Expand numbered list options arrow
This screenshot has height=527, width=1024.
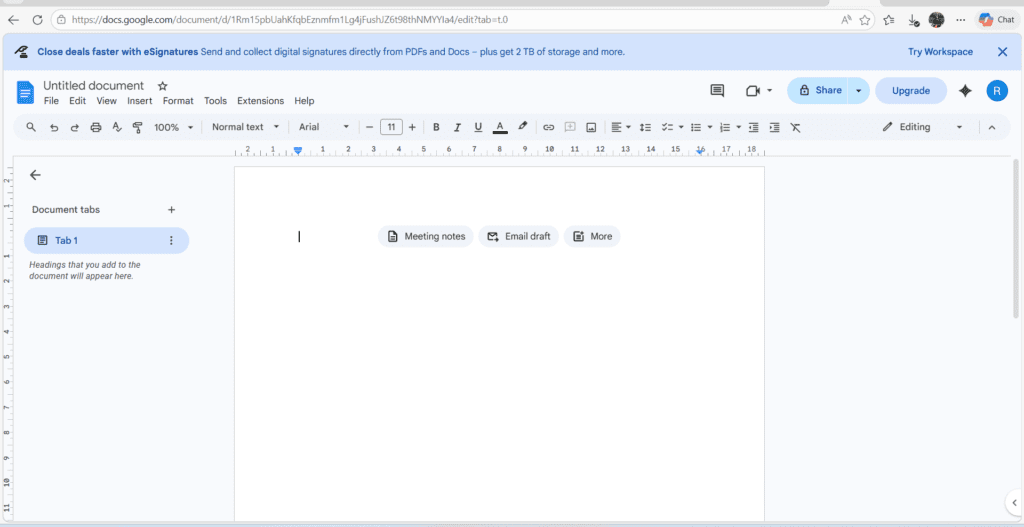[739, 127]
